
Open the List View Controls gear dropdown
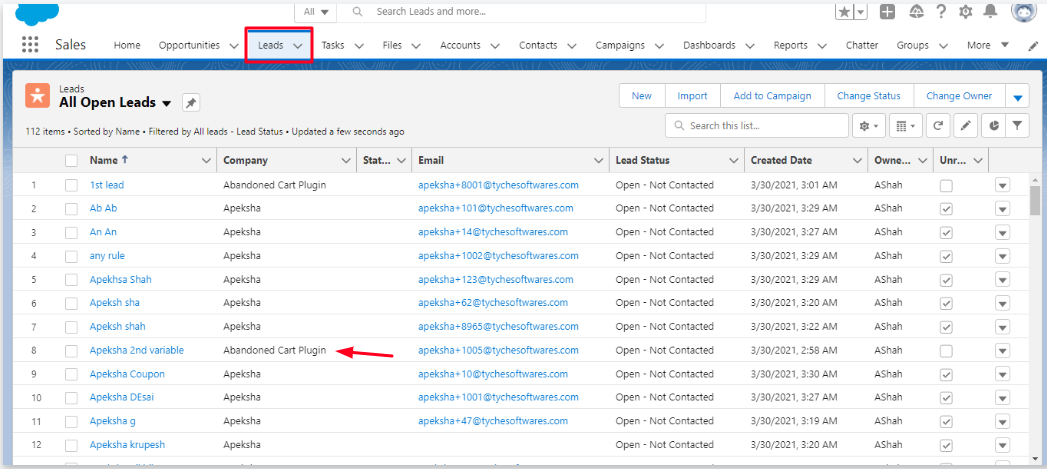tap(866, 126)
